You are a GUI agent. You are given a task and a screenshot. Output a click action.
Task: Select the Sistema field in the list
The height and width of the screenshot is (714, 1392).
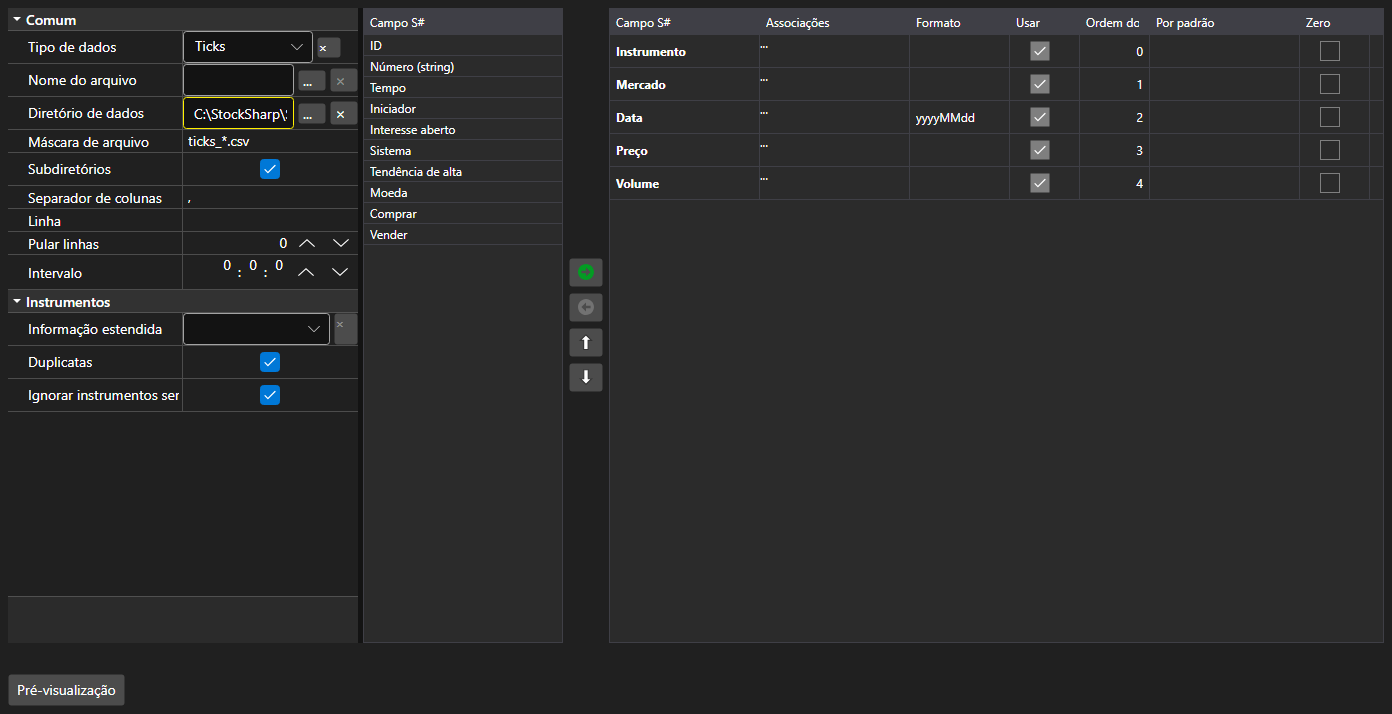coord(463,151)
